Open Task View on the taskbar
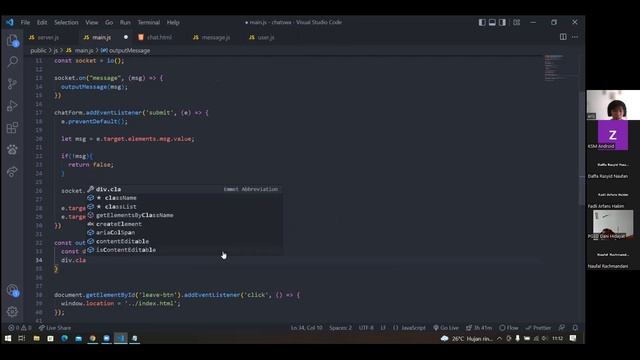 (x=22, y=338)
